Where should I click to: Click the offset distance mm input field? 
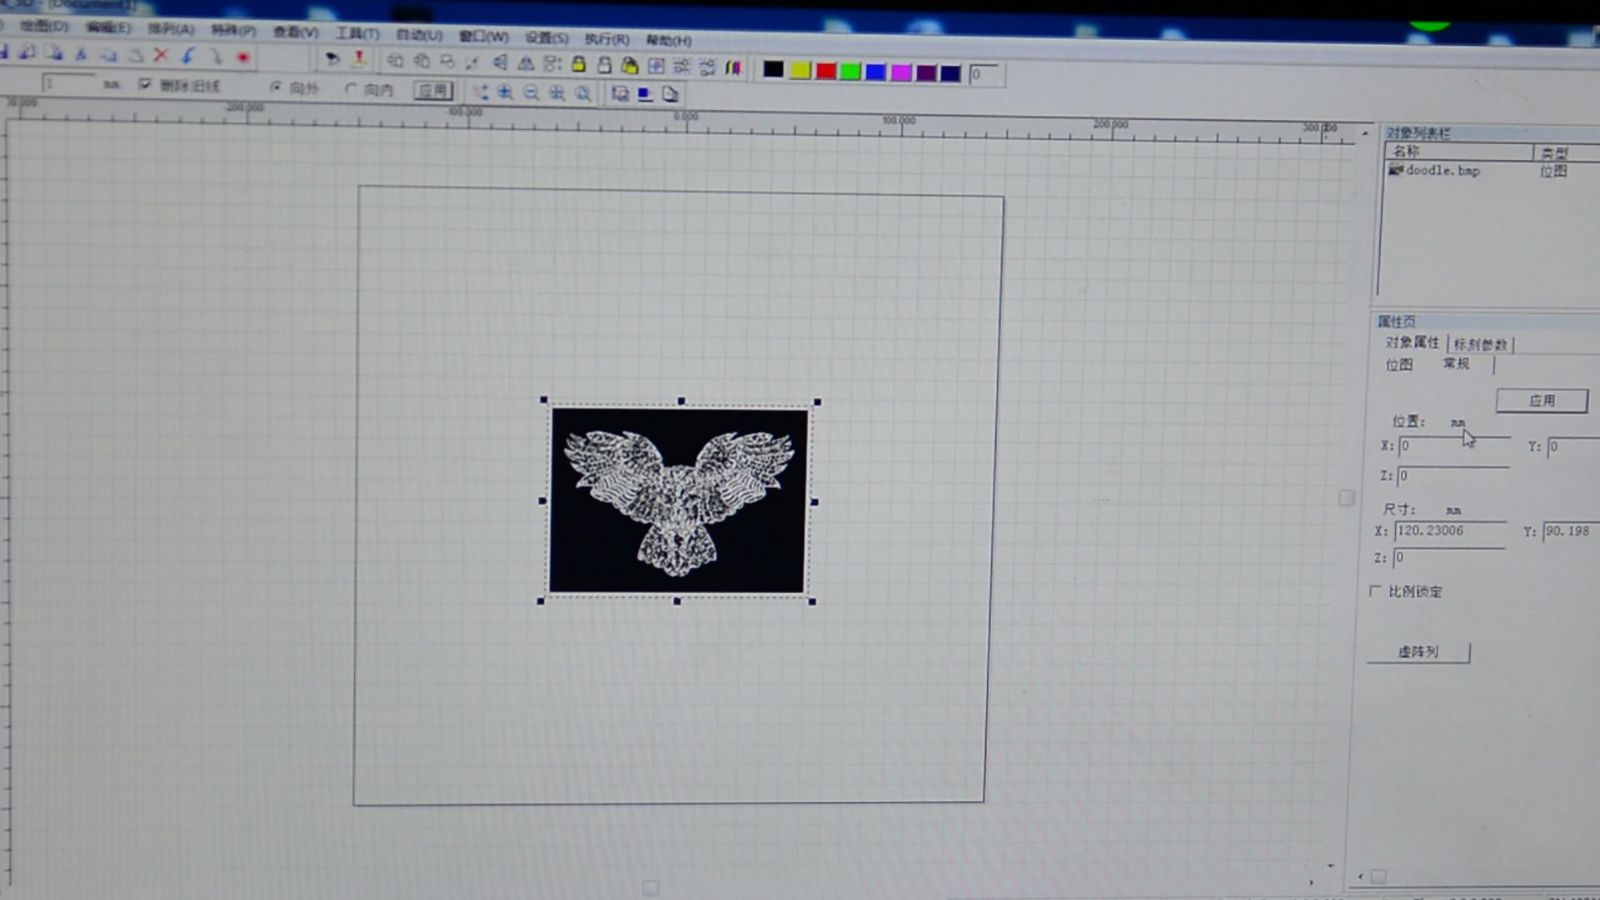pos(68,83)
